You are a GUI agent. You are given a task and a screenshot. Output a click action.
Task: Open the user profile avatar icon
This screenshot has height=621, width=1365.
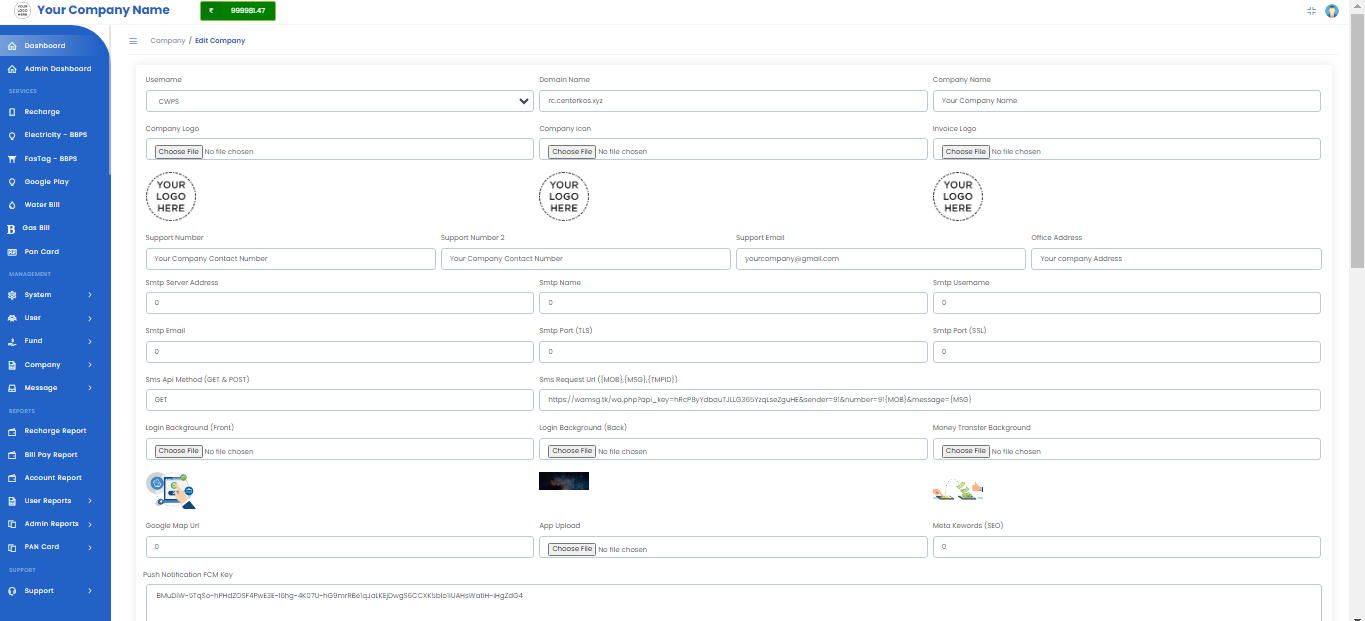pos(1332,11)
